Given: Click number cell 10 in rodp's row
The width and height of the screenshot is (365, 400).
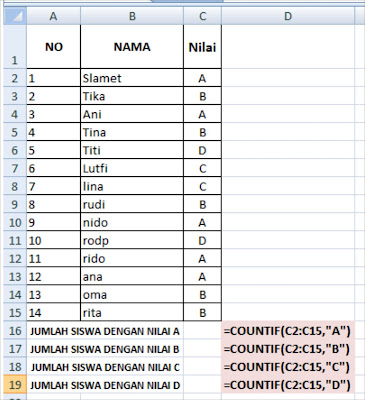Looking at the screenshot, I should pos(53,240).
